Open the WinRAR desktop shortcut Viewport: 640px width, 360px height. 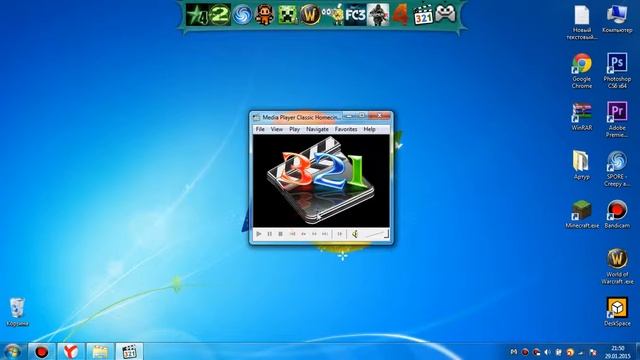582,116
